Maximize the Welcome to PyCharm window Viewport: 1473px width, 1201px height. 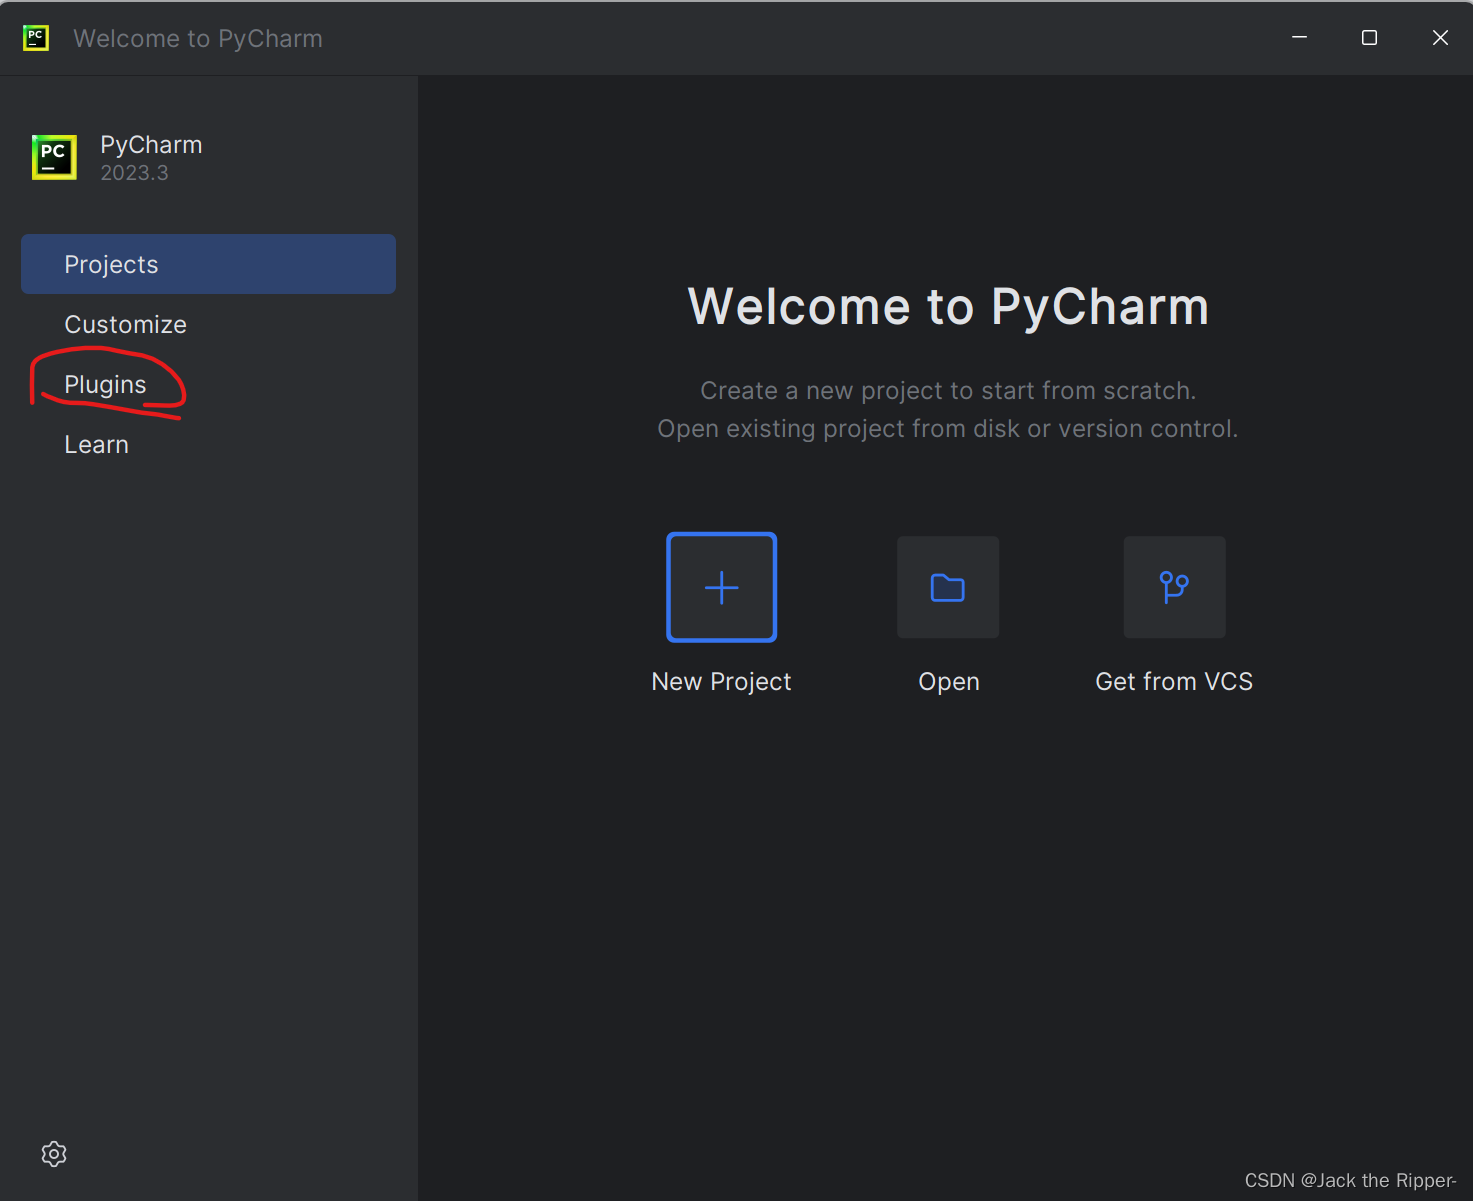click(x=1370, y=38)
